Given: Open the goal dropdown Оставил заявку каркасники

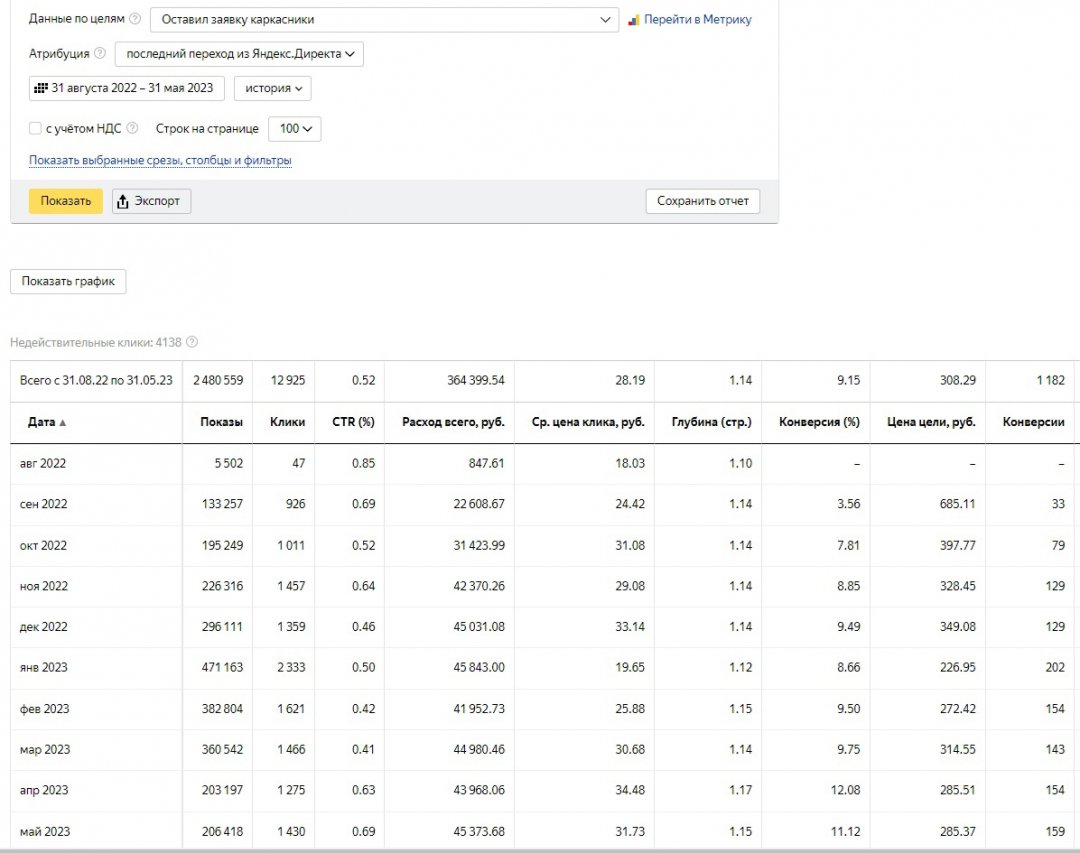Looking at the screenshot, I should pyautogui.click(x=384, y=19).
